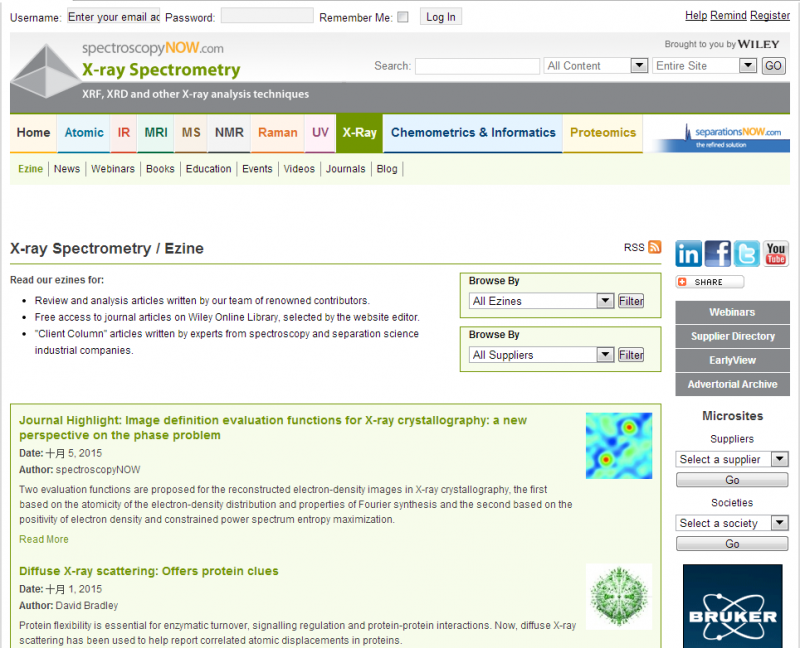Switch to the Atomic tab
Image resolution: width=800 pixels, height=648 pixels.
84,133
